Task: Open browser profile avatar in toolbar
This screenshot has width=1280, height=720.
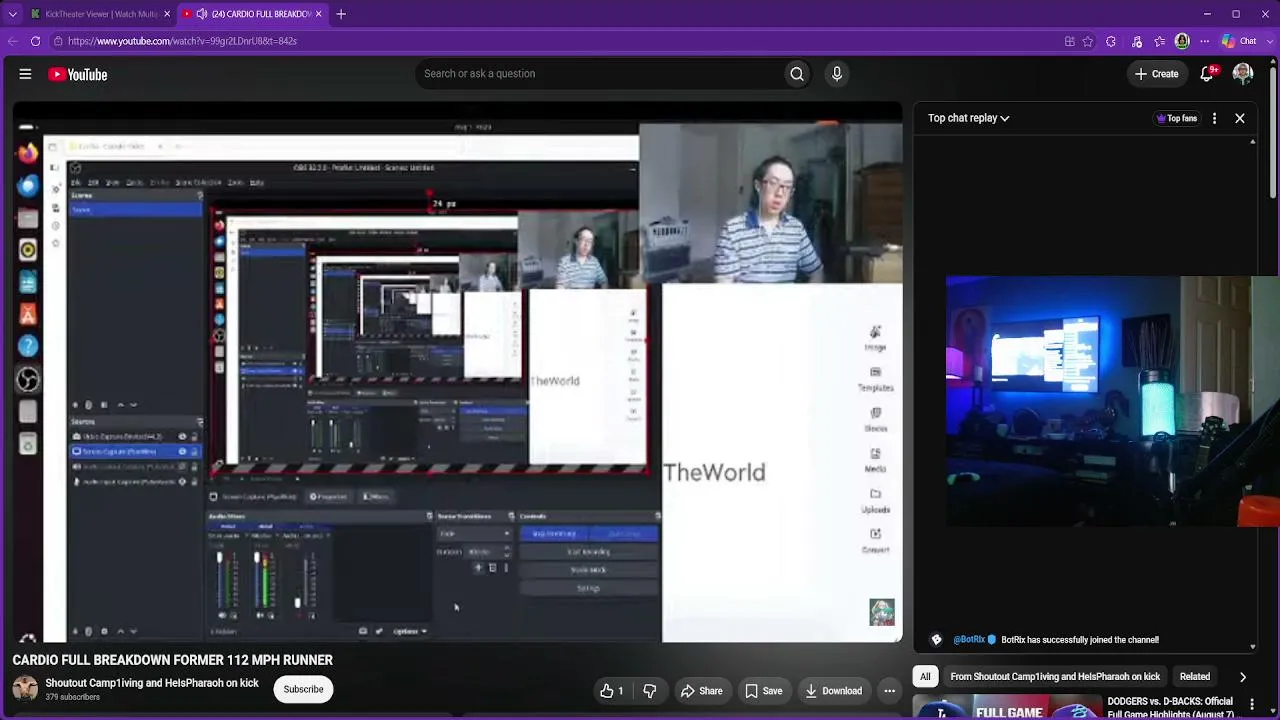Action: click(x=1182, y=41)
